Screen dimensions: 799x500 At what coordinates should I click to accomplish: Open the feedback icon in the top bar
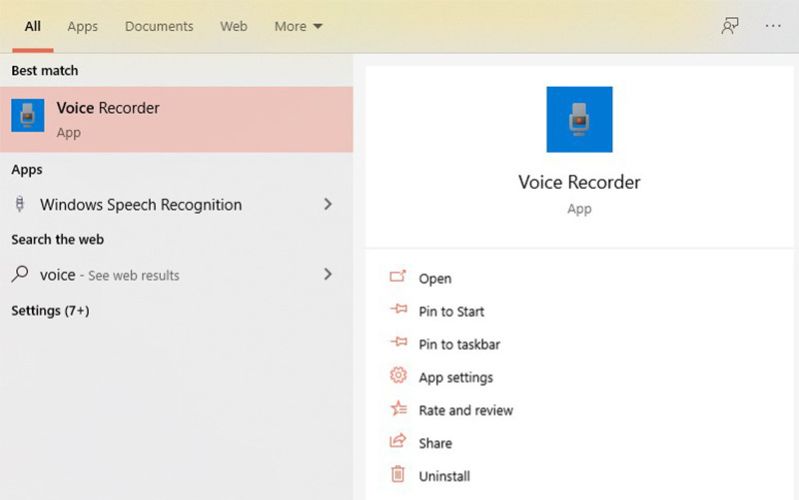(730, 26)
